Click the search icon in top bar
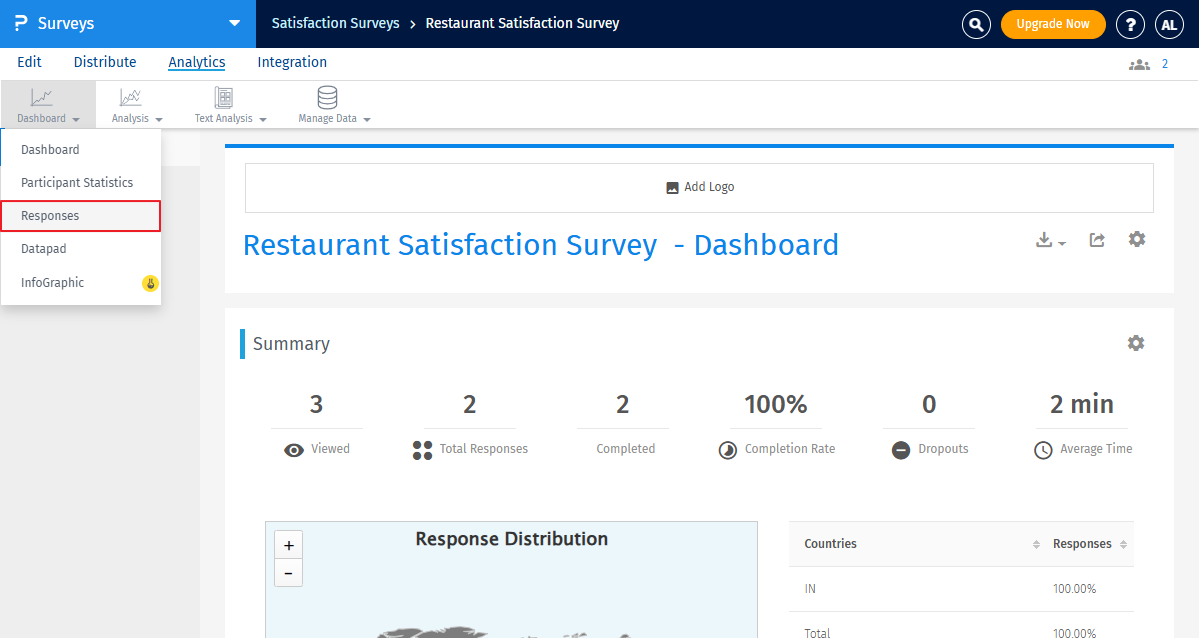The height and width of the screenshot is (638, 1199). click(x=976, y=24)
